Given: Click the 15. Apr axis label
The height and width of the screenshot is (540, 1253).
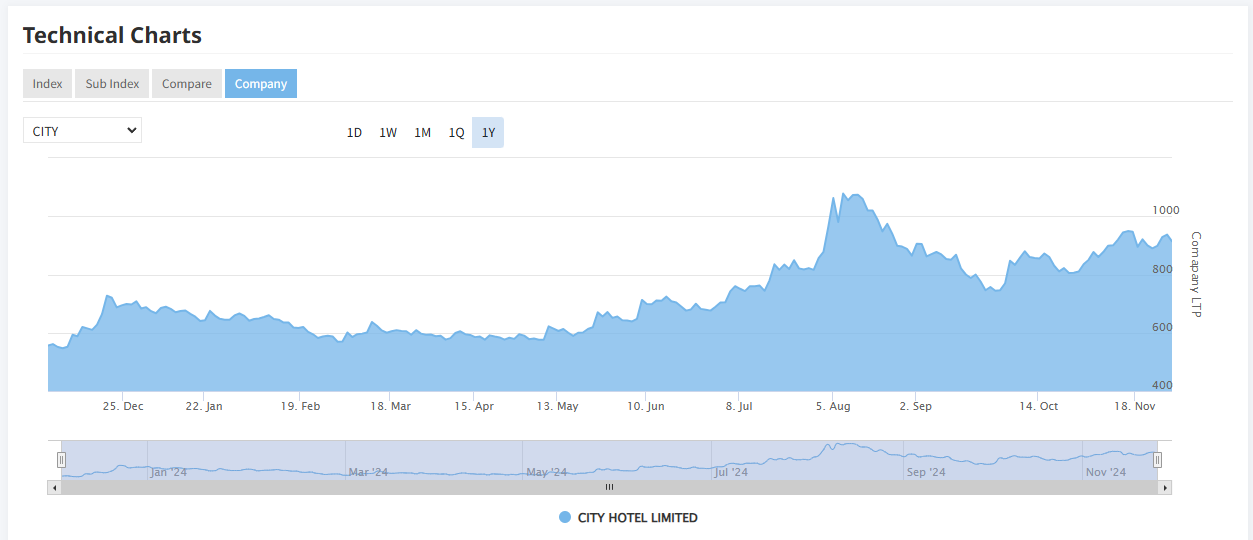Looking at the screenshot, I should point(474,407).
